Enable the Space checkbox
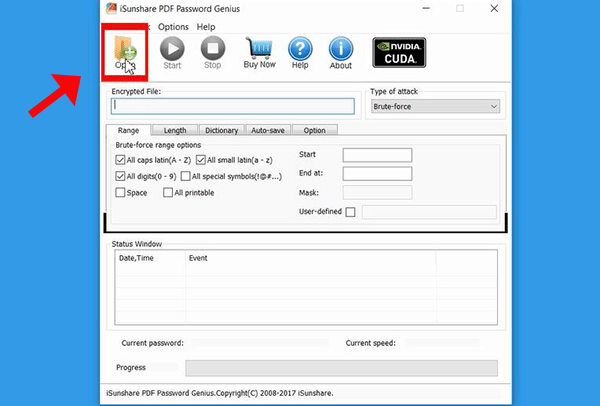The height and width of the screenshot is (406, 600). tap(120, 192)
